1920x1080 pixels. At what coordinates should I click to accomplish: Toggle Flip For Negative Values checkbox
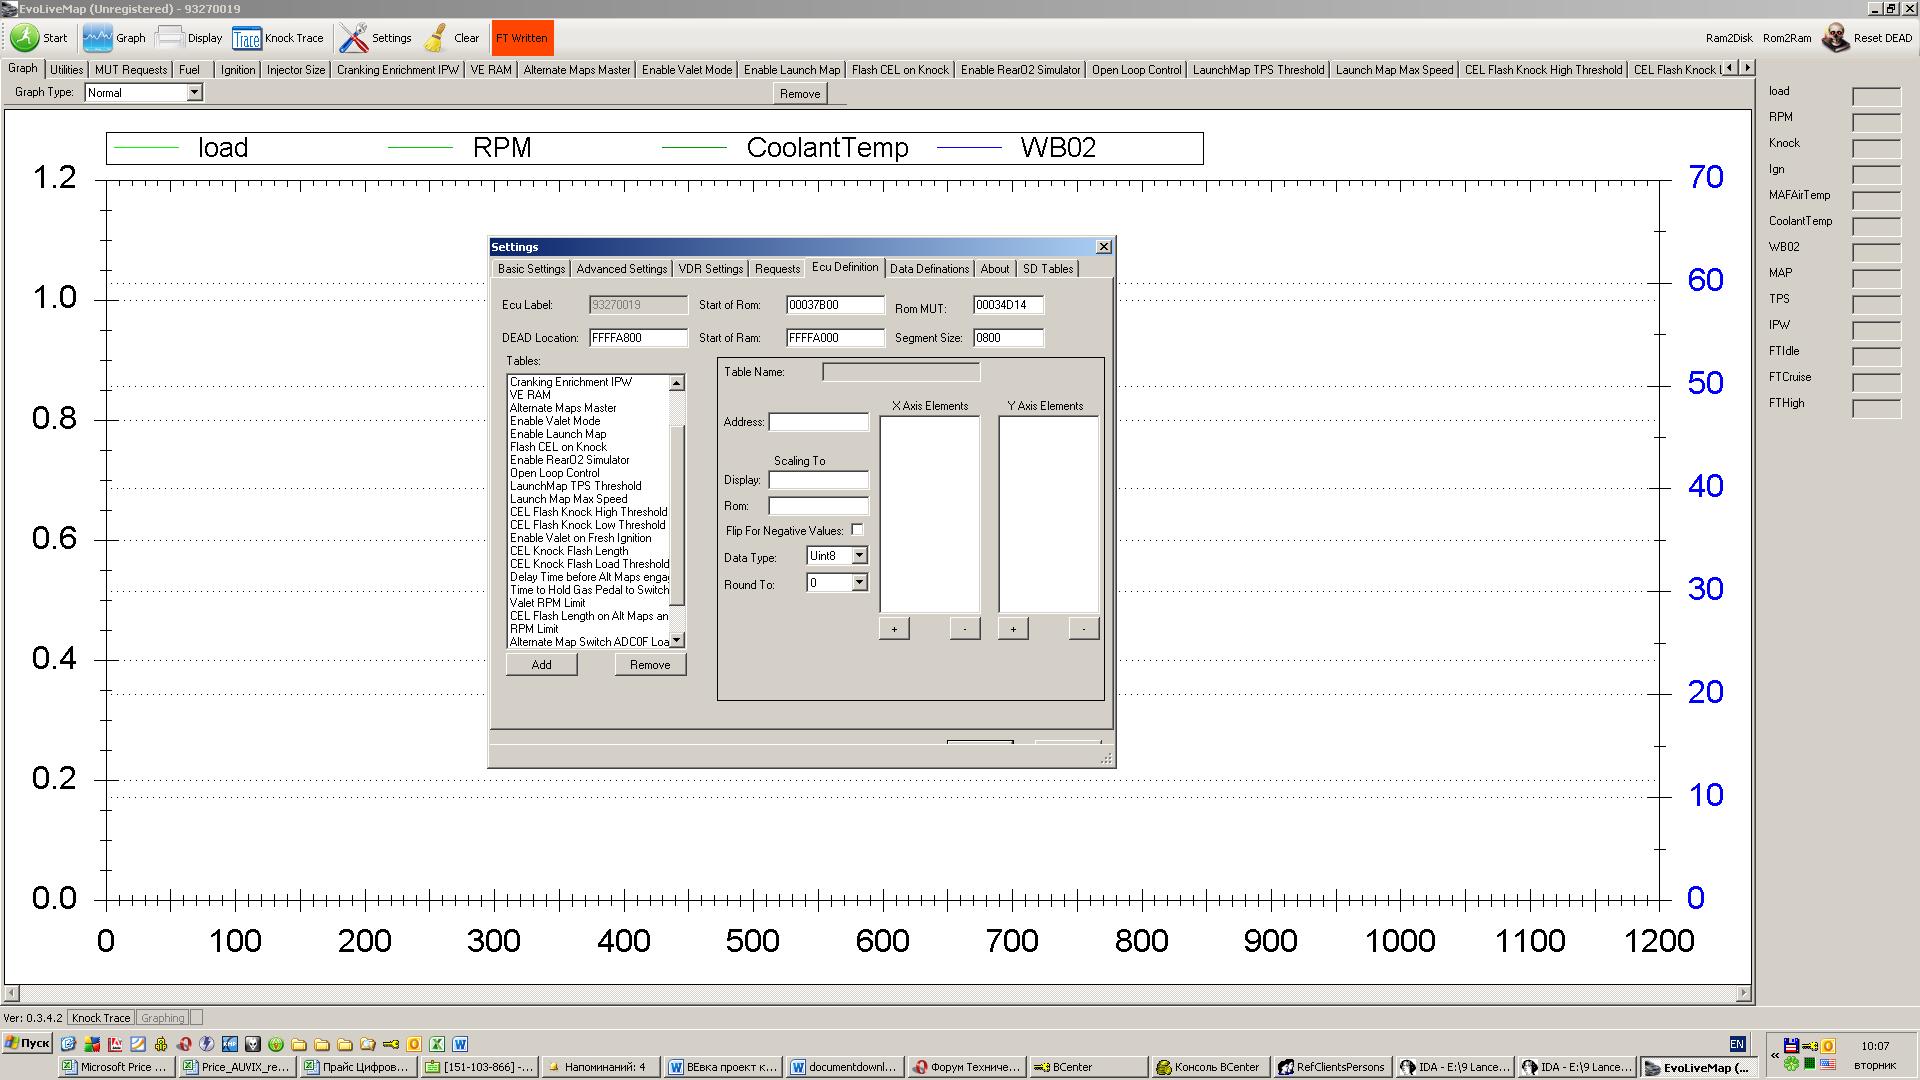[x=857, y=530]
